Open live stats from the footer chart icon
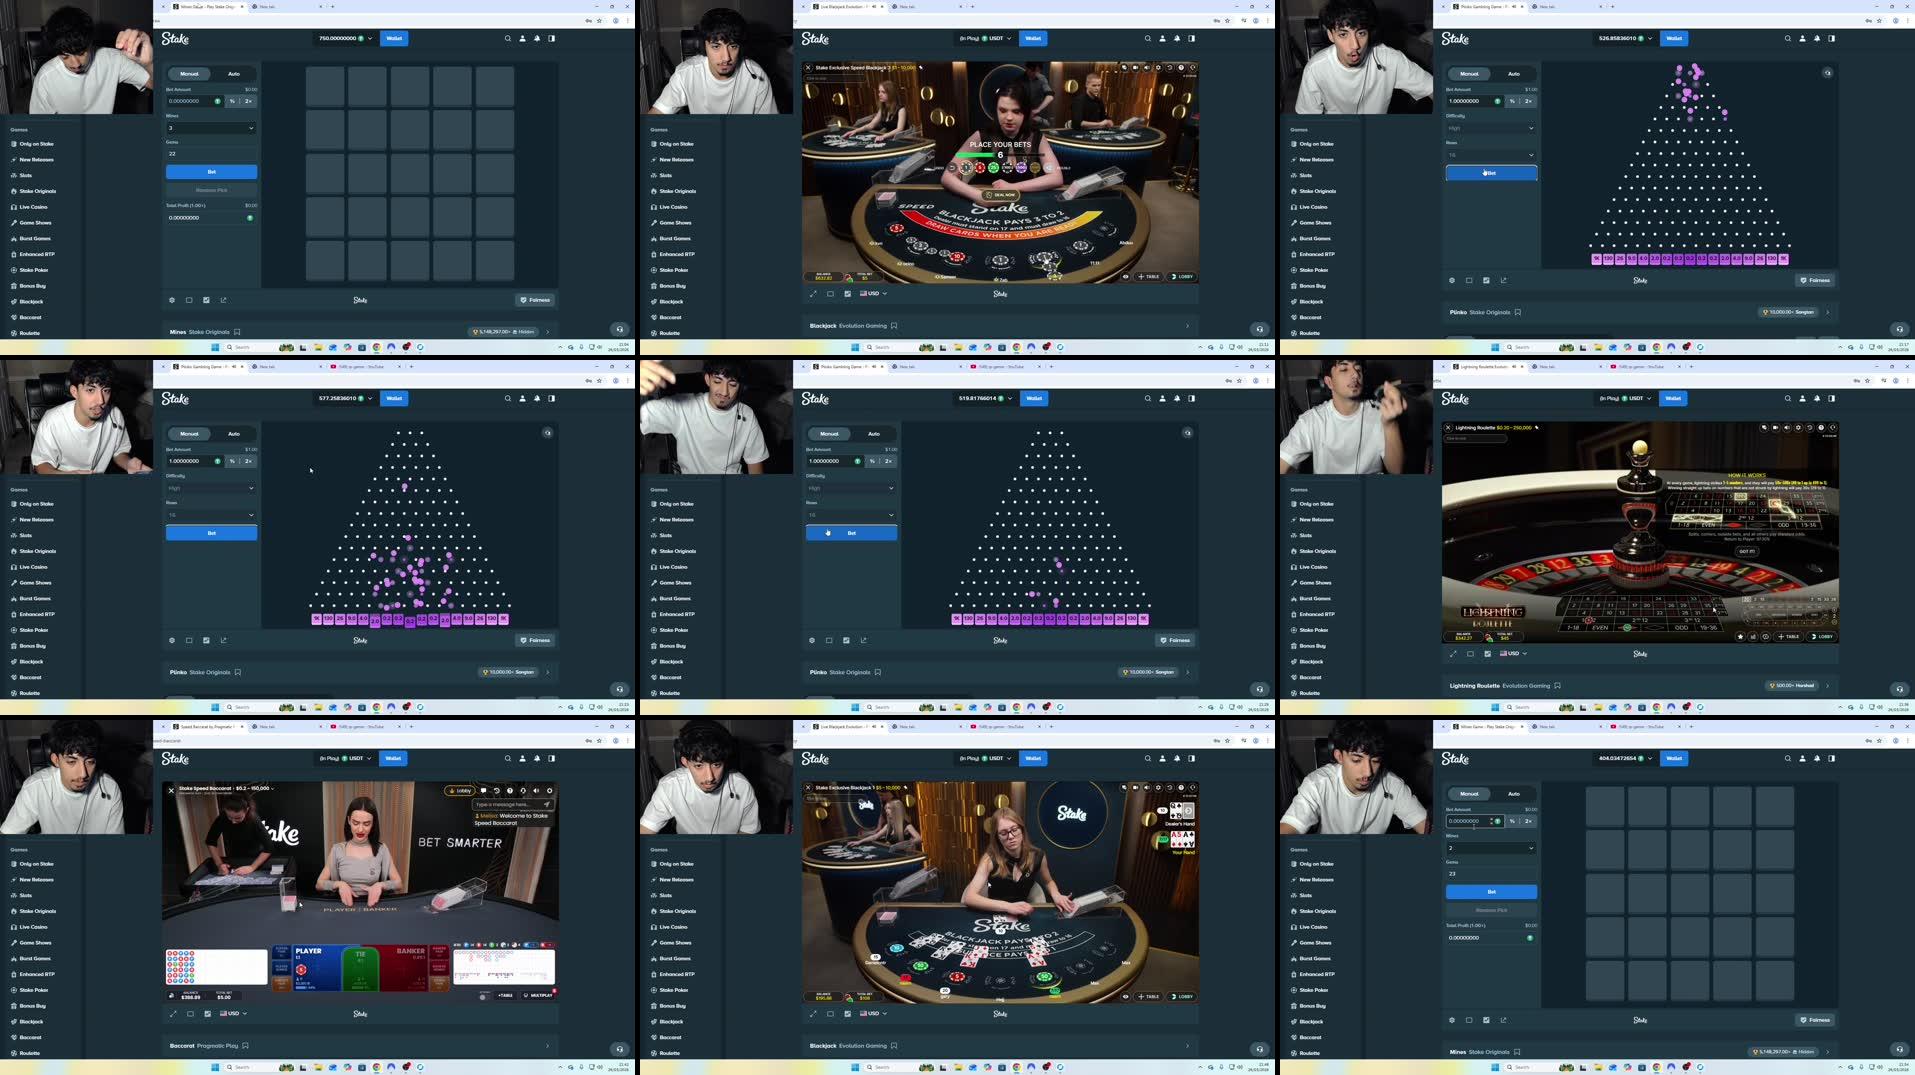Image resolution: width=1915 pixels, height=1075 pixels. [206, 300]
